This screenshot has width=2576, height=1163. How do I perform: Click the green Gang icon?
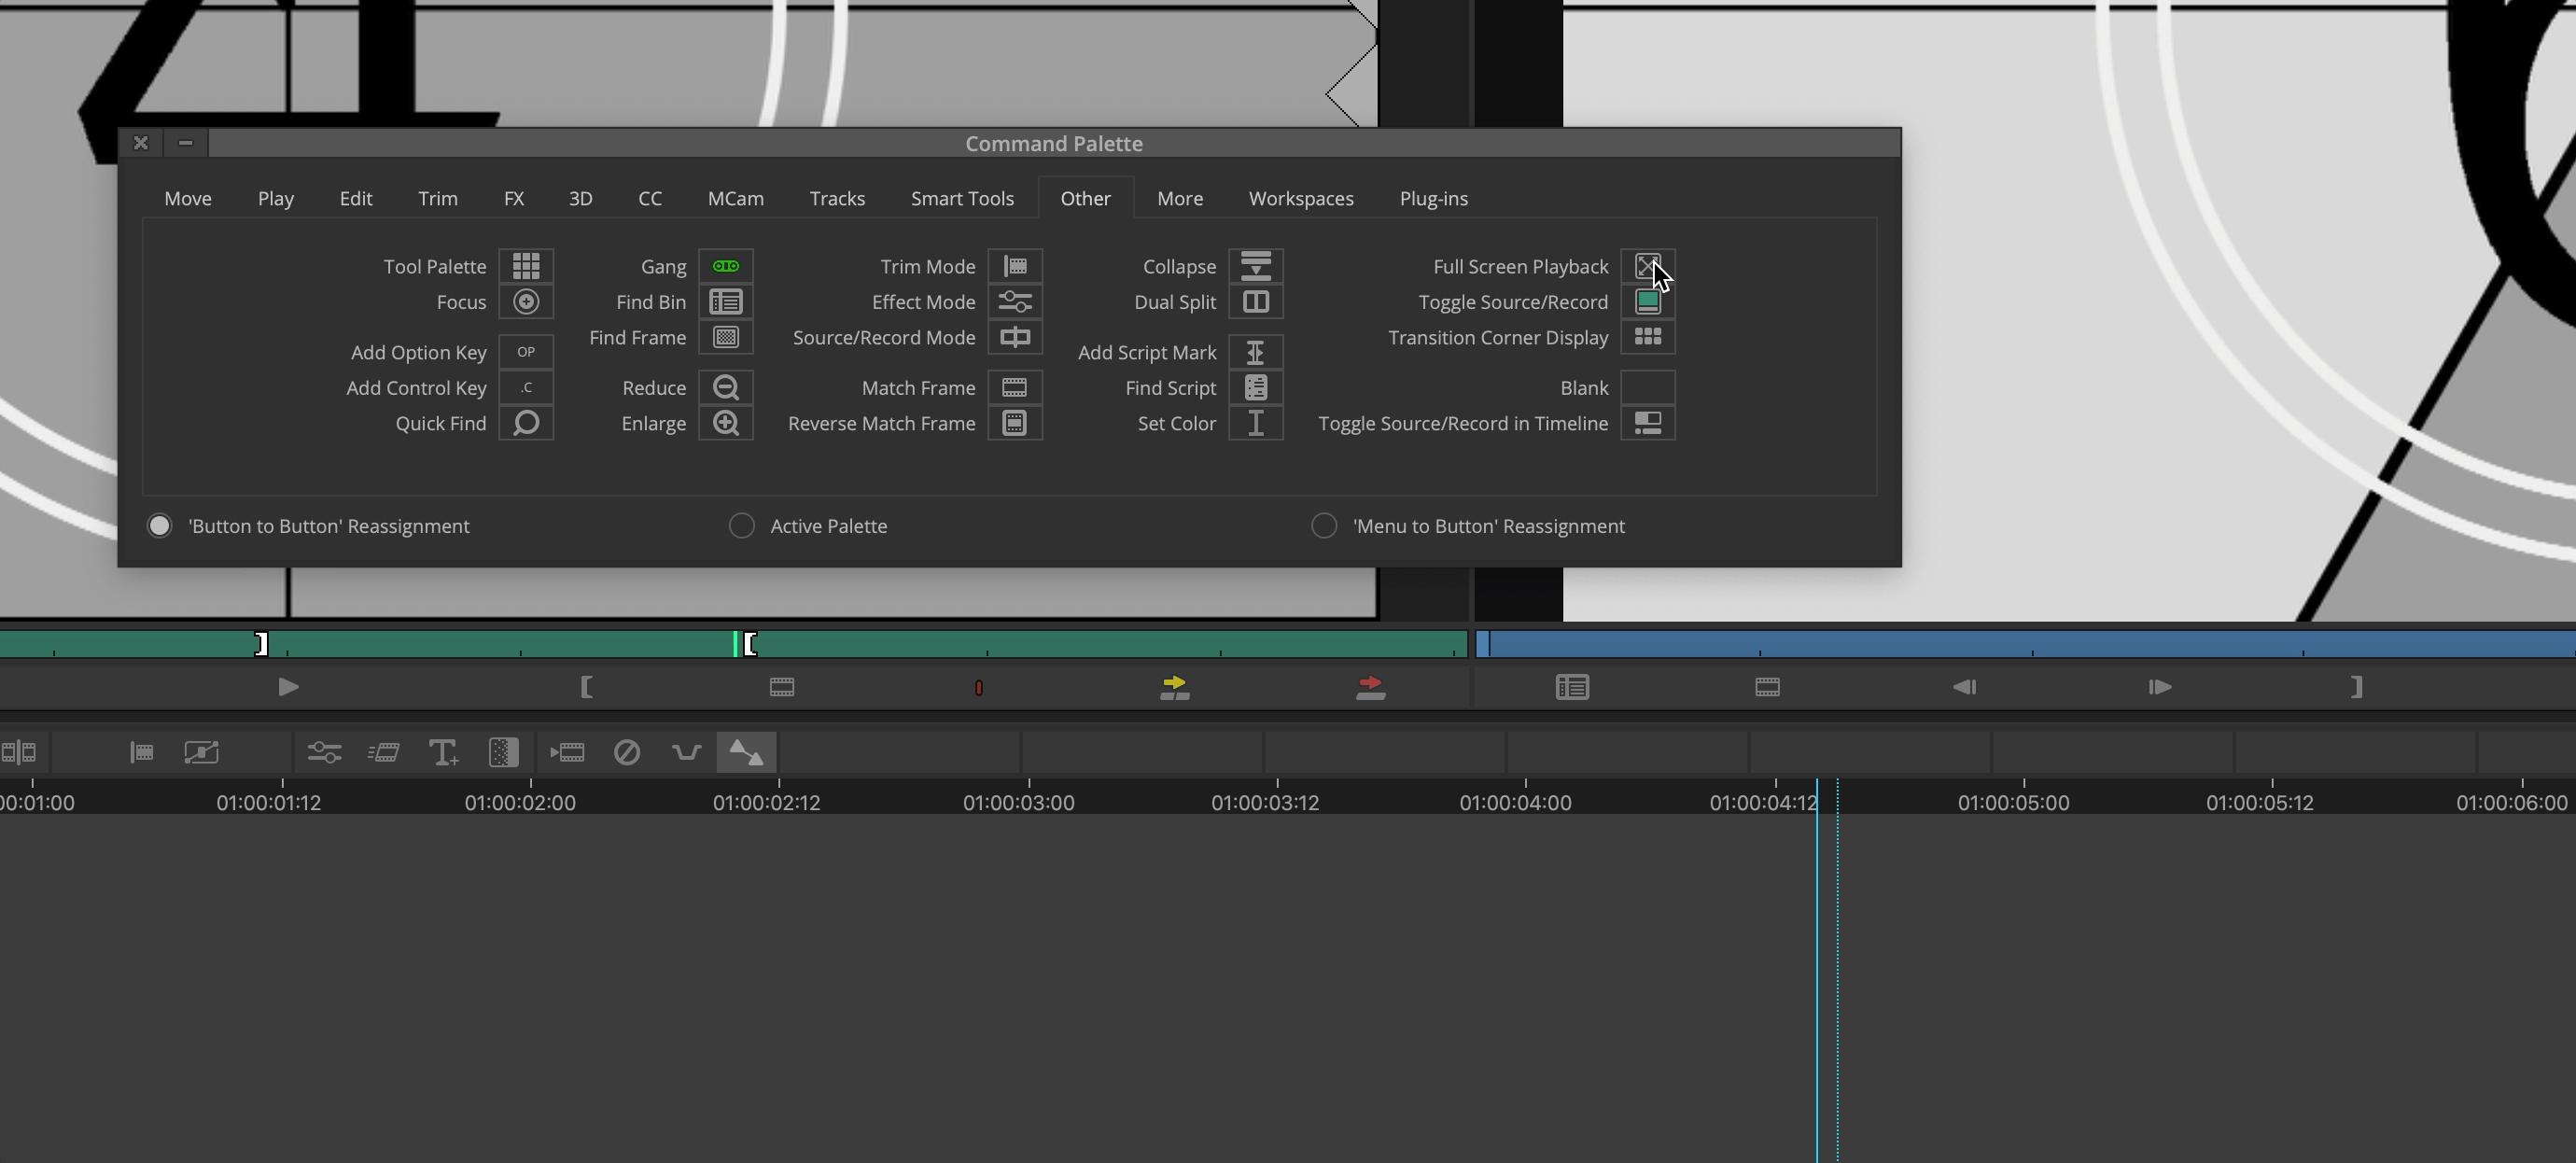(726, 266)
